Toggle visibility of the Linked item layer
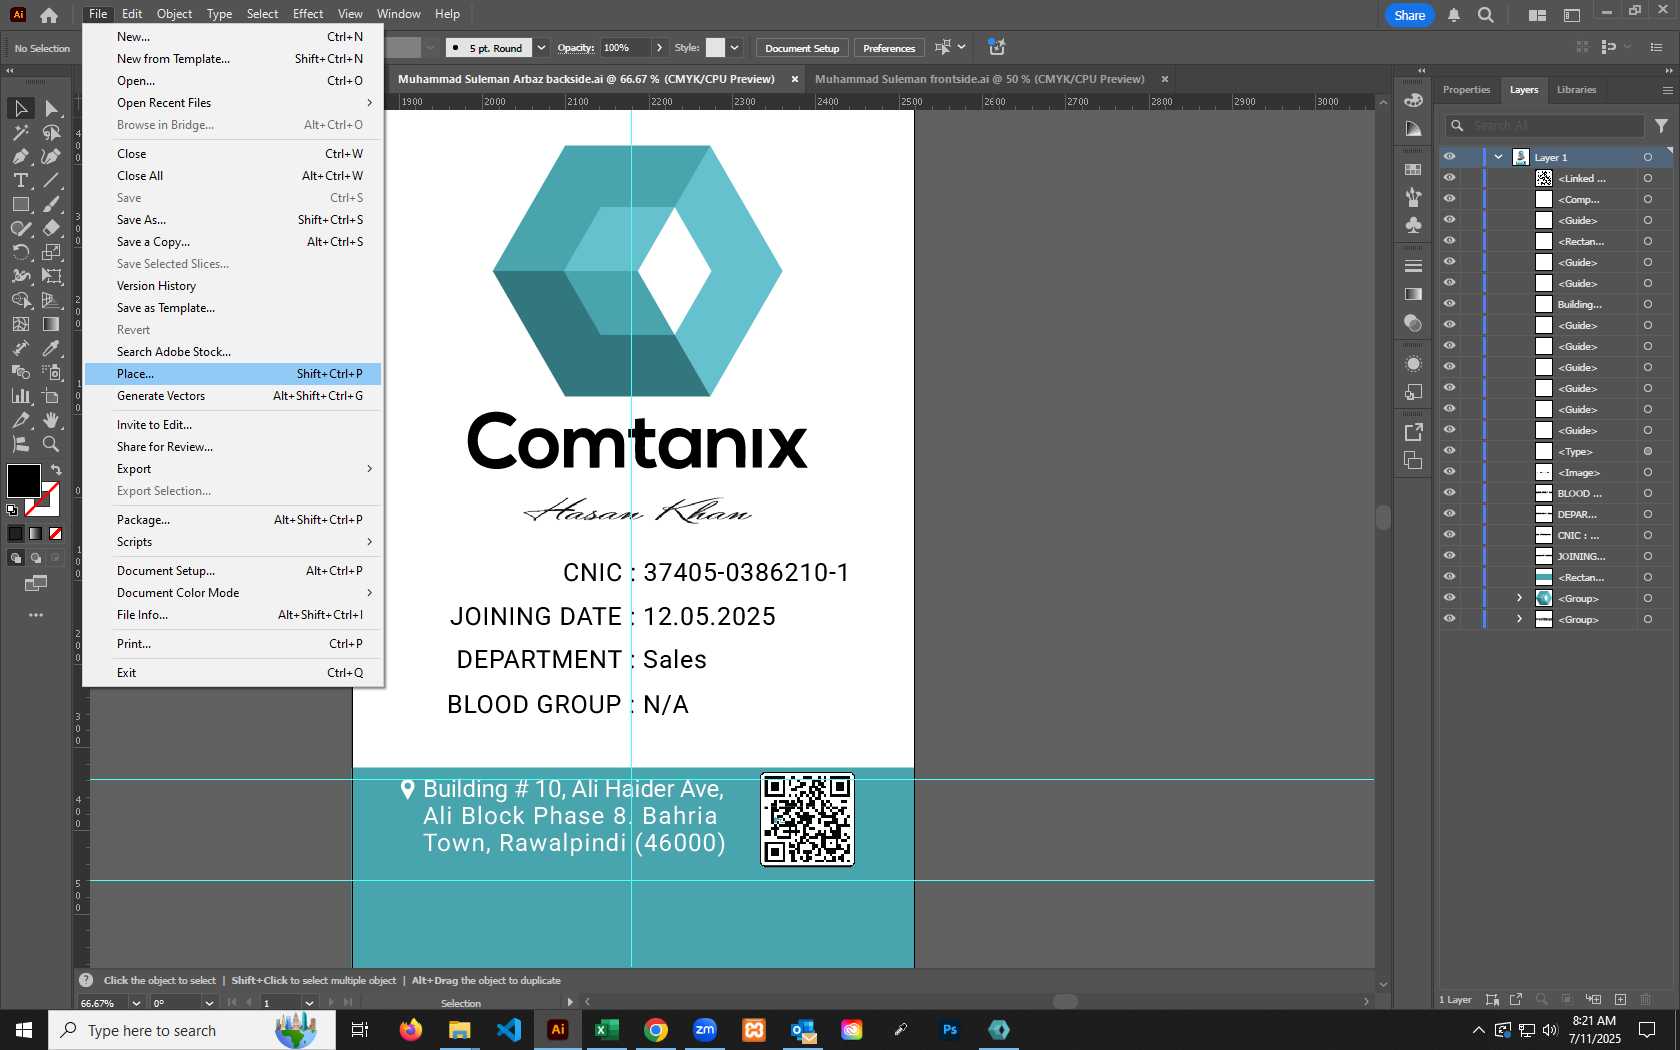1680x1050 pixels. [1449, 178]
